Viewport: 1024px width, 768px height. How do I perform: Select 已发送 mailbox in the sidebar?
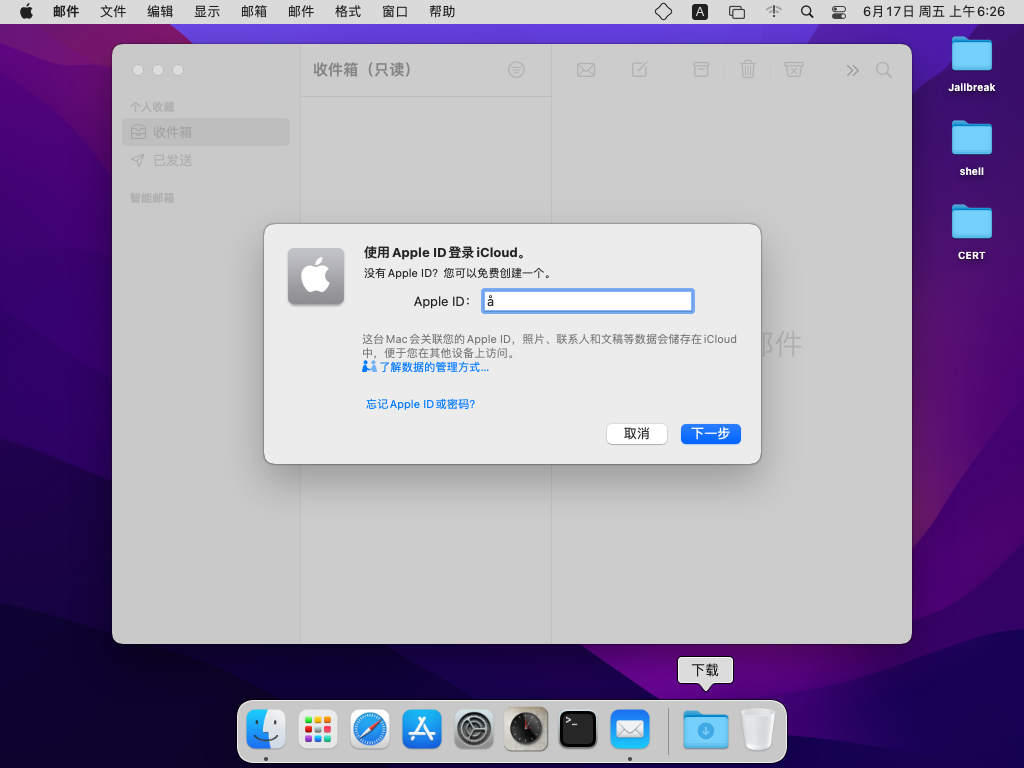click(x=206, y=160)
